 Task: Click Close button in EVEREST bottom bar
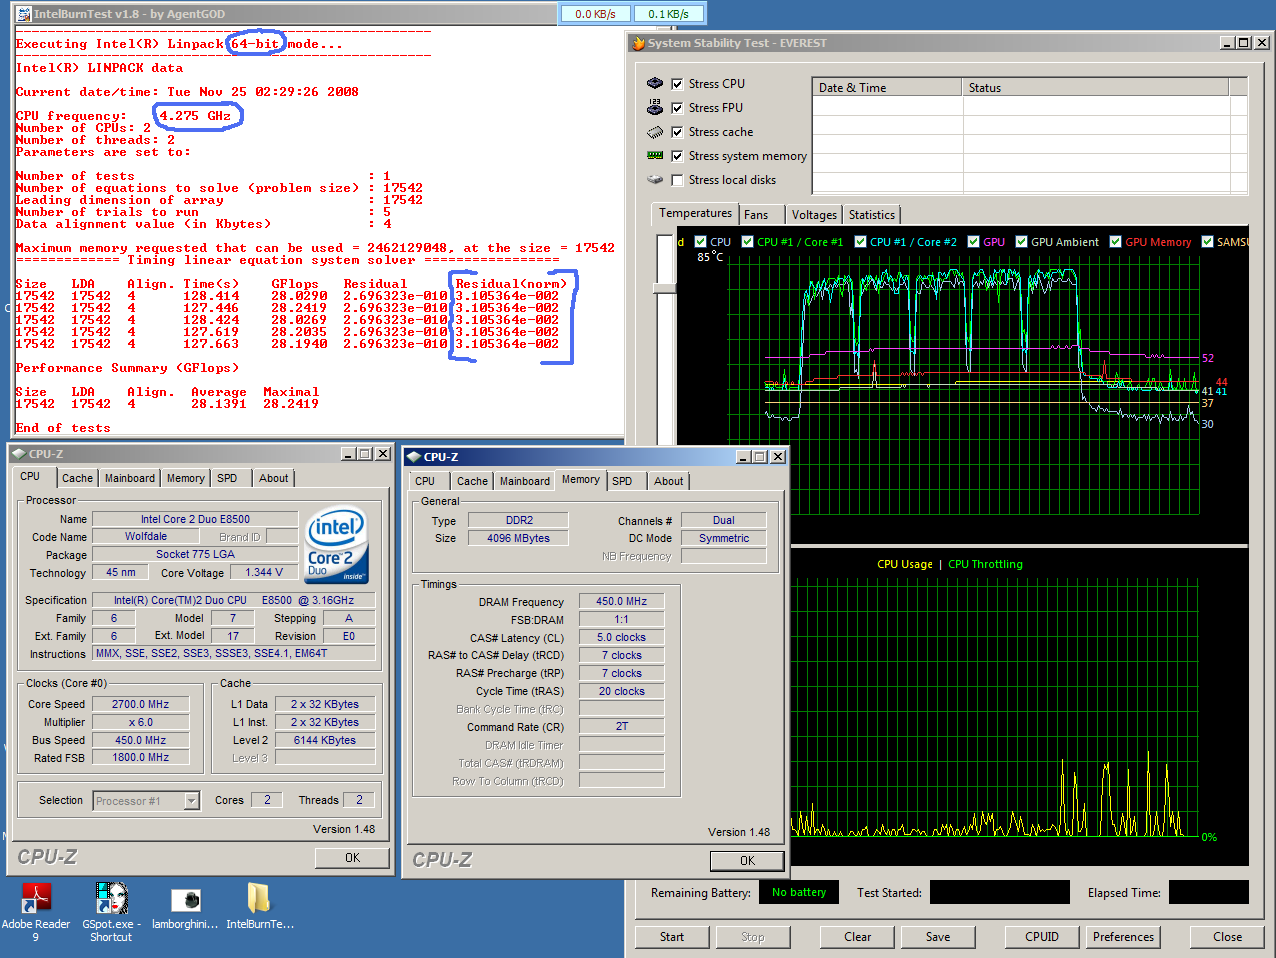click(1228, 937)
